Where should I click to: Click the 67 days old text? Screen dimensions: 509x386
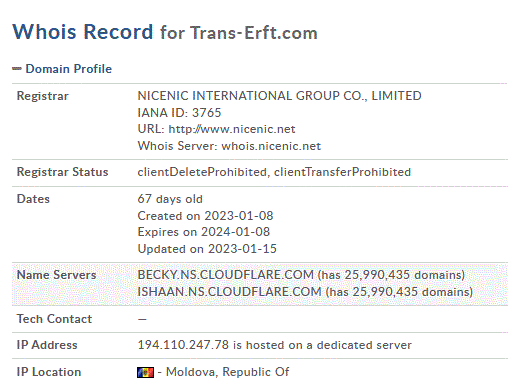[170, 199]
